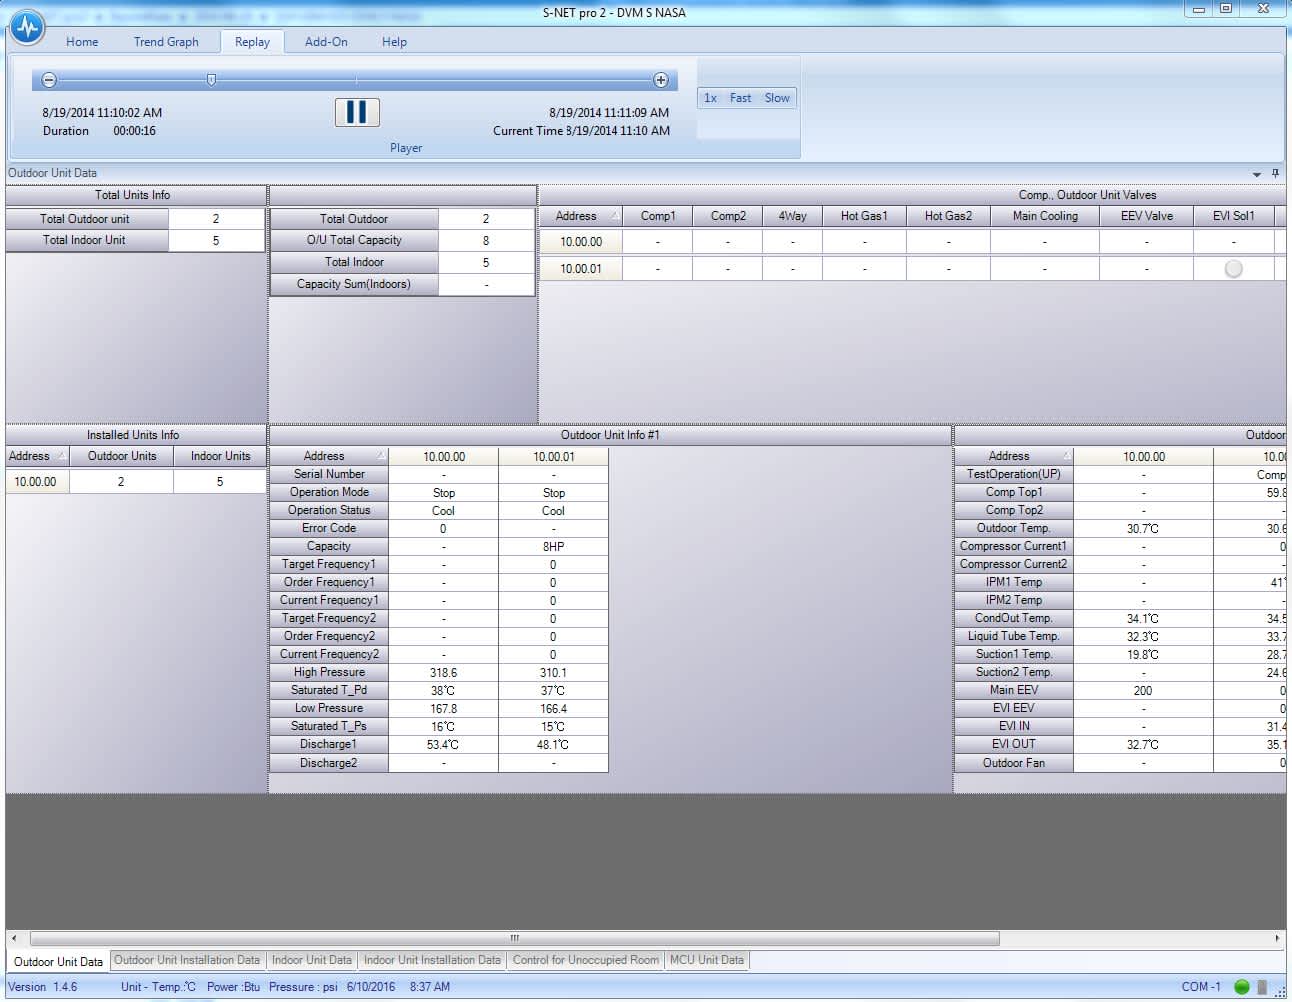Switch playback speed to Fast
Screen dimensions: 1292x1002
[740, 98]
